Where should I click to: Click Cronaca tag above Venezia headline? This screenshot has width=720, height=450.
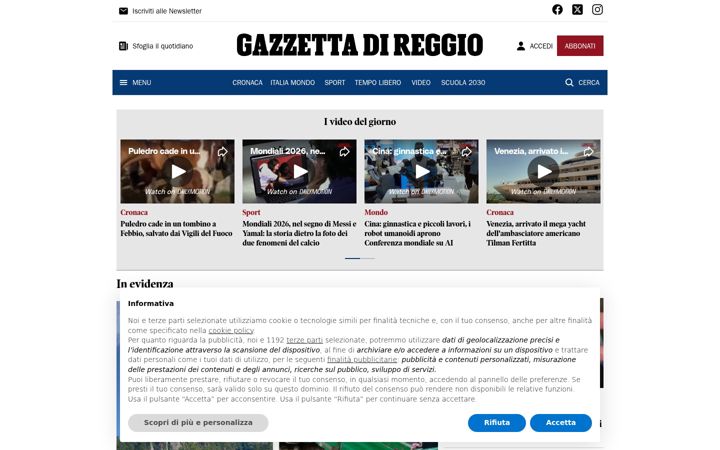pos(500,213)
